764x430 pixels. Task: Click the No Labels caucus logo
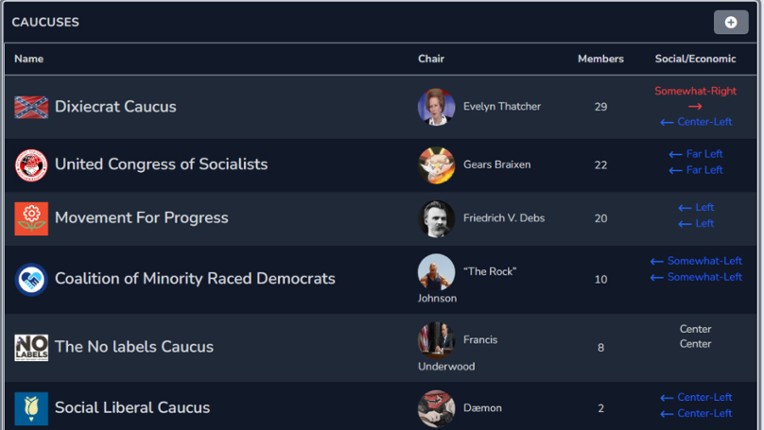(x=31, y=347)
